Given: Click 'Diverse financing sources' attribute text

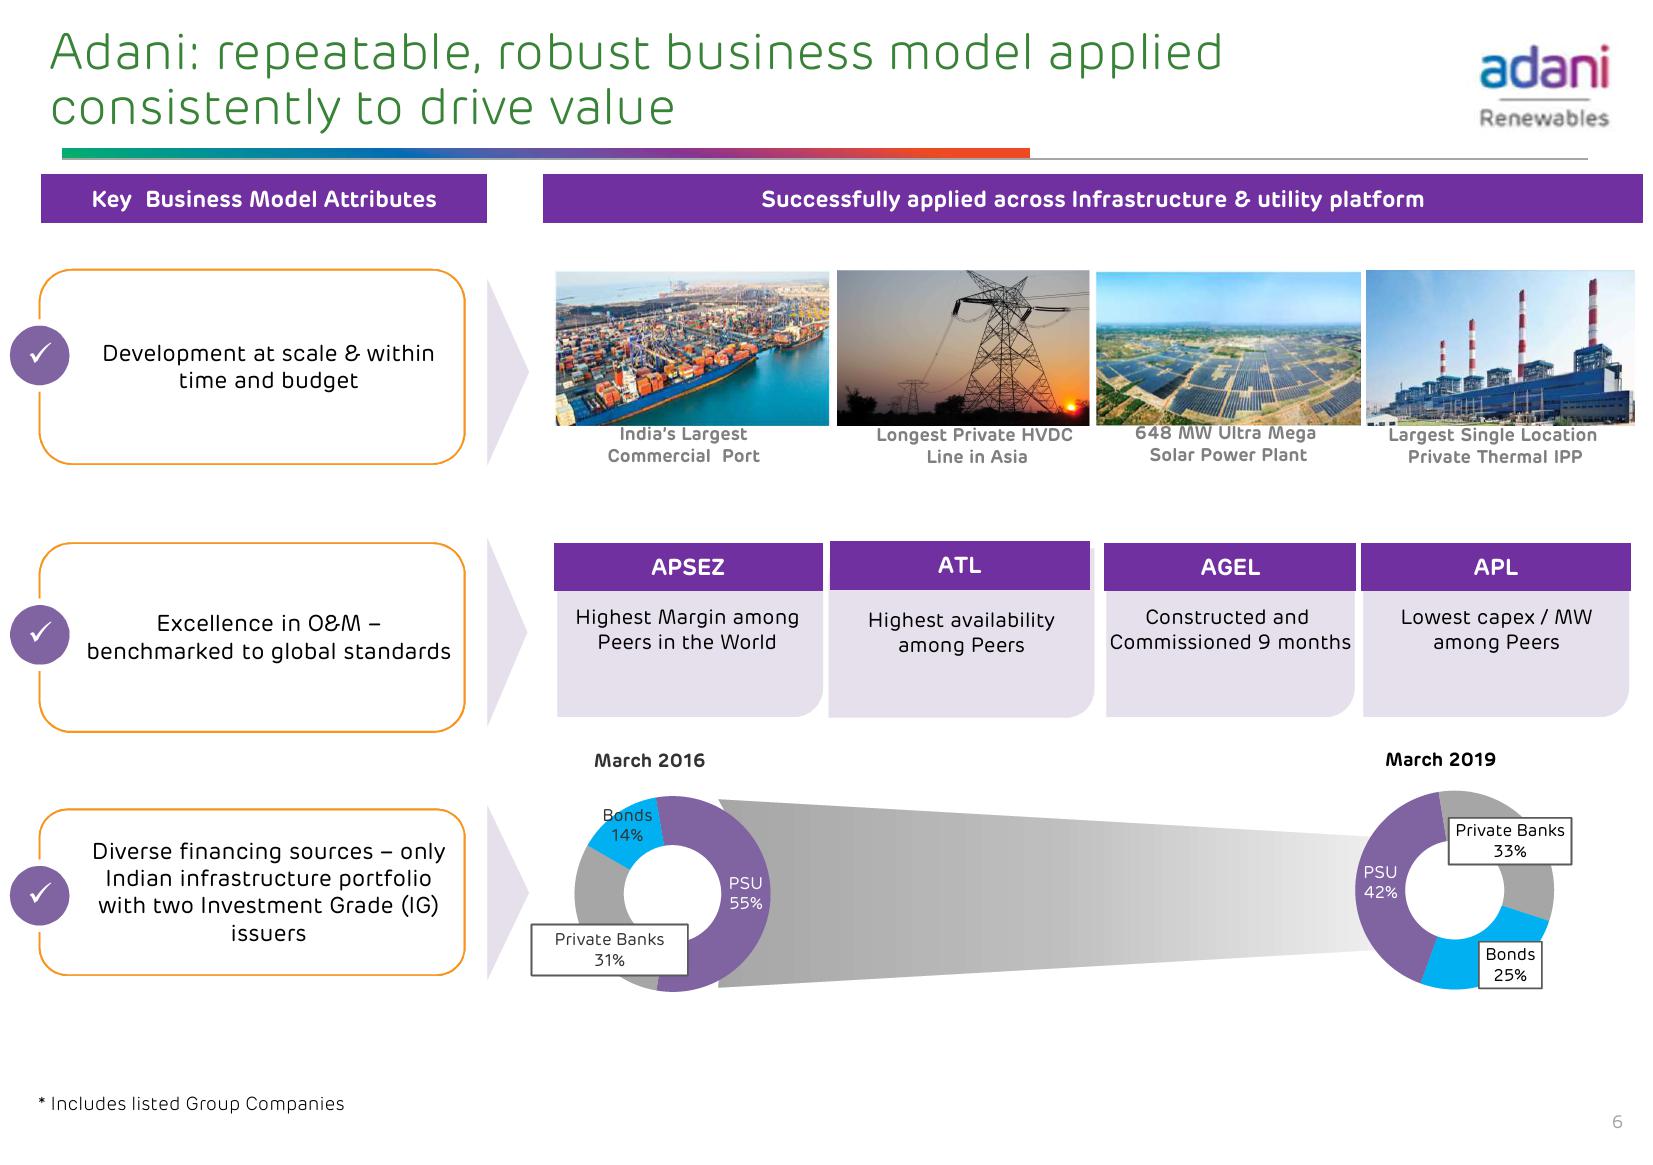Looking at the screenshot, I should click(268, 892).
